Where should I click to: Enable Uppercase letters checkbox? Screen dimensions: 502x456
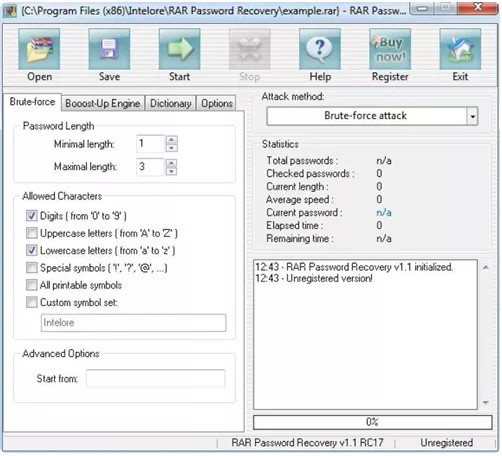[x=32, y=233]
